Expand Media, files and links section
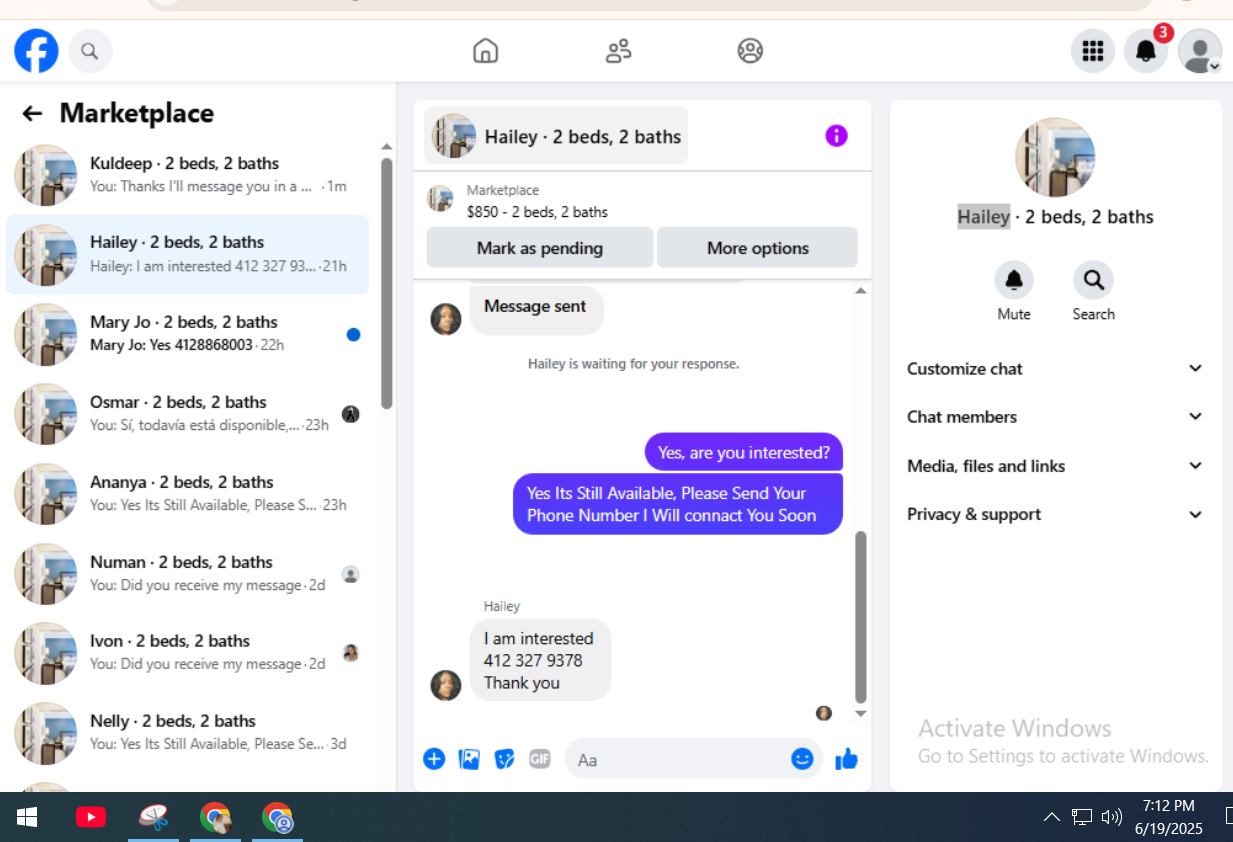Image resolution: width=1233 pixels, height=842 pixels. 1055,466
